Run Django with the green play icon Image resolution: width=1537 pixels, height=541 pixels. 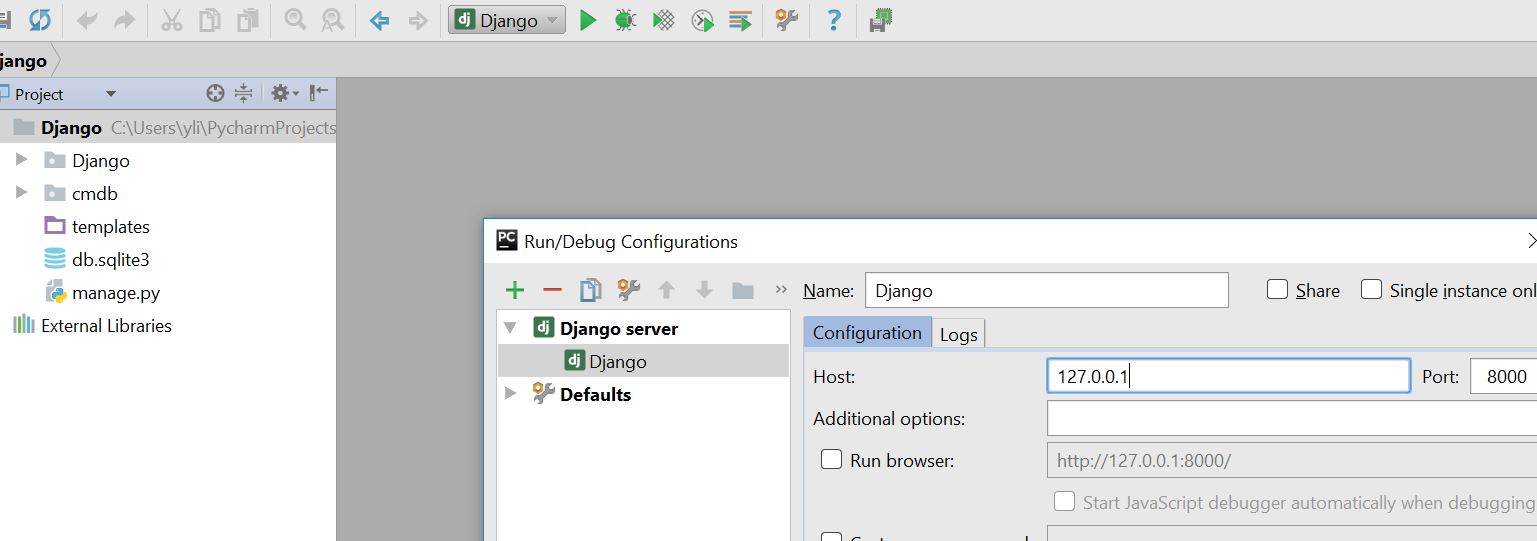click(588, 20)
